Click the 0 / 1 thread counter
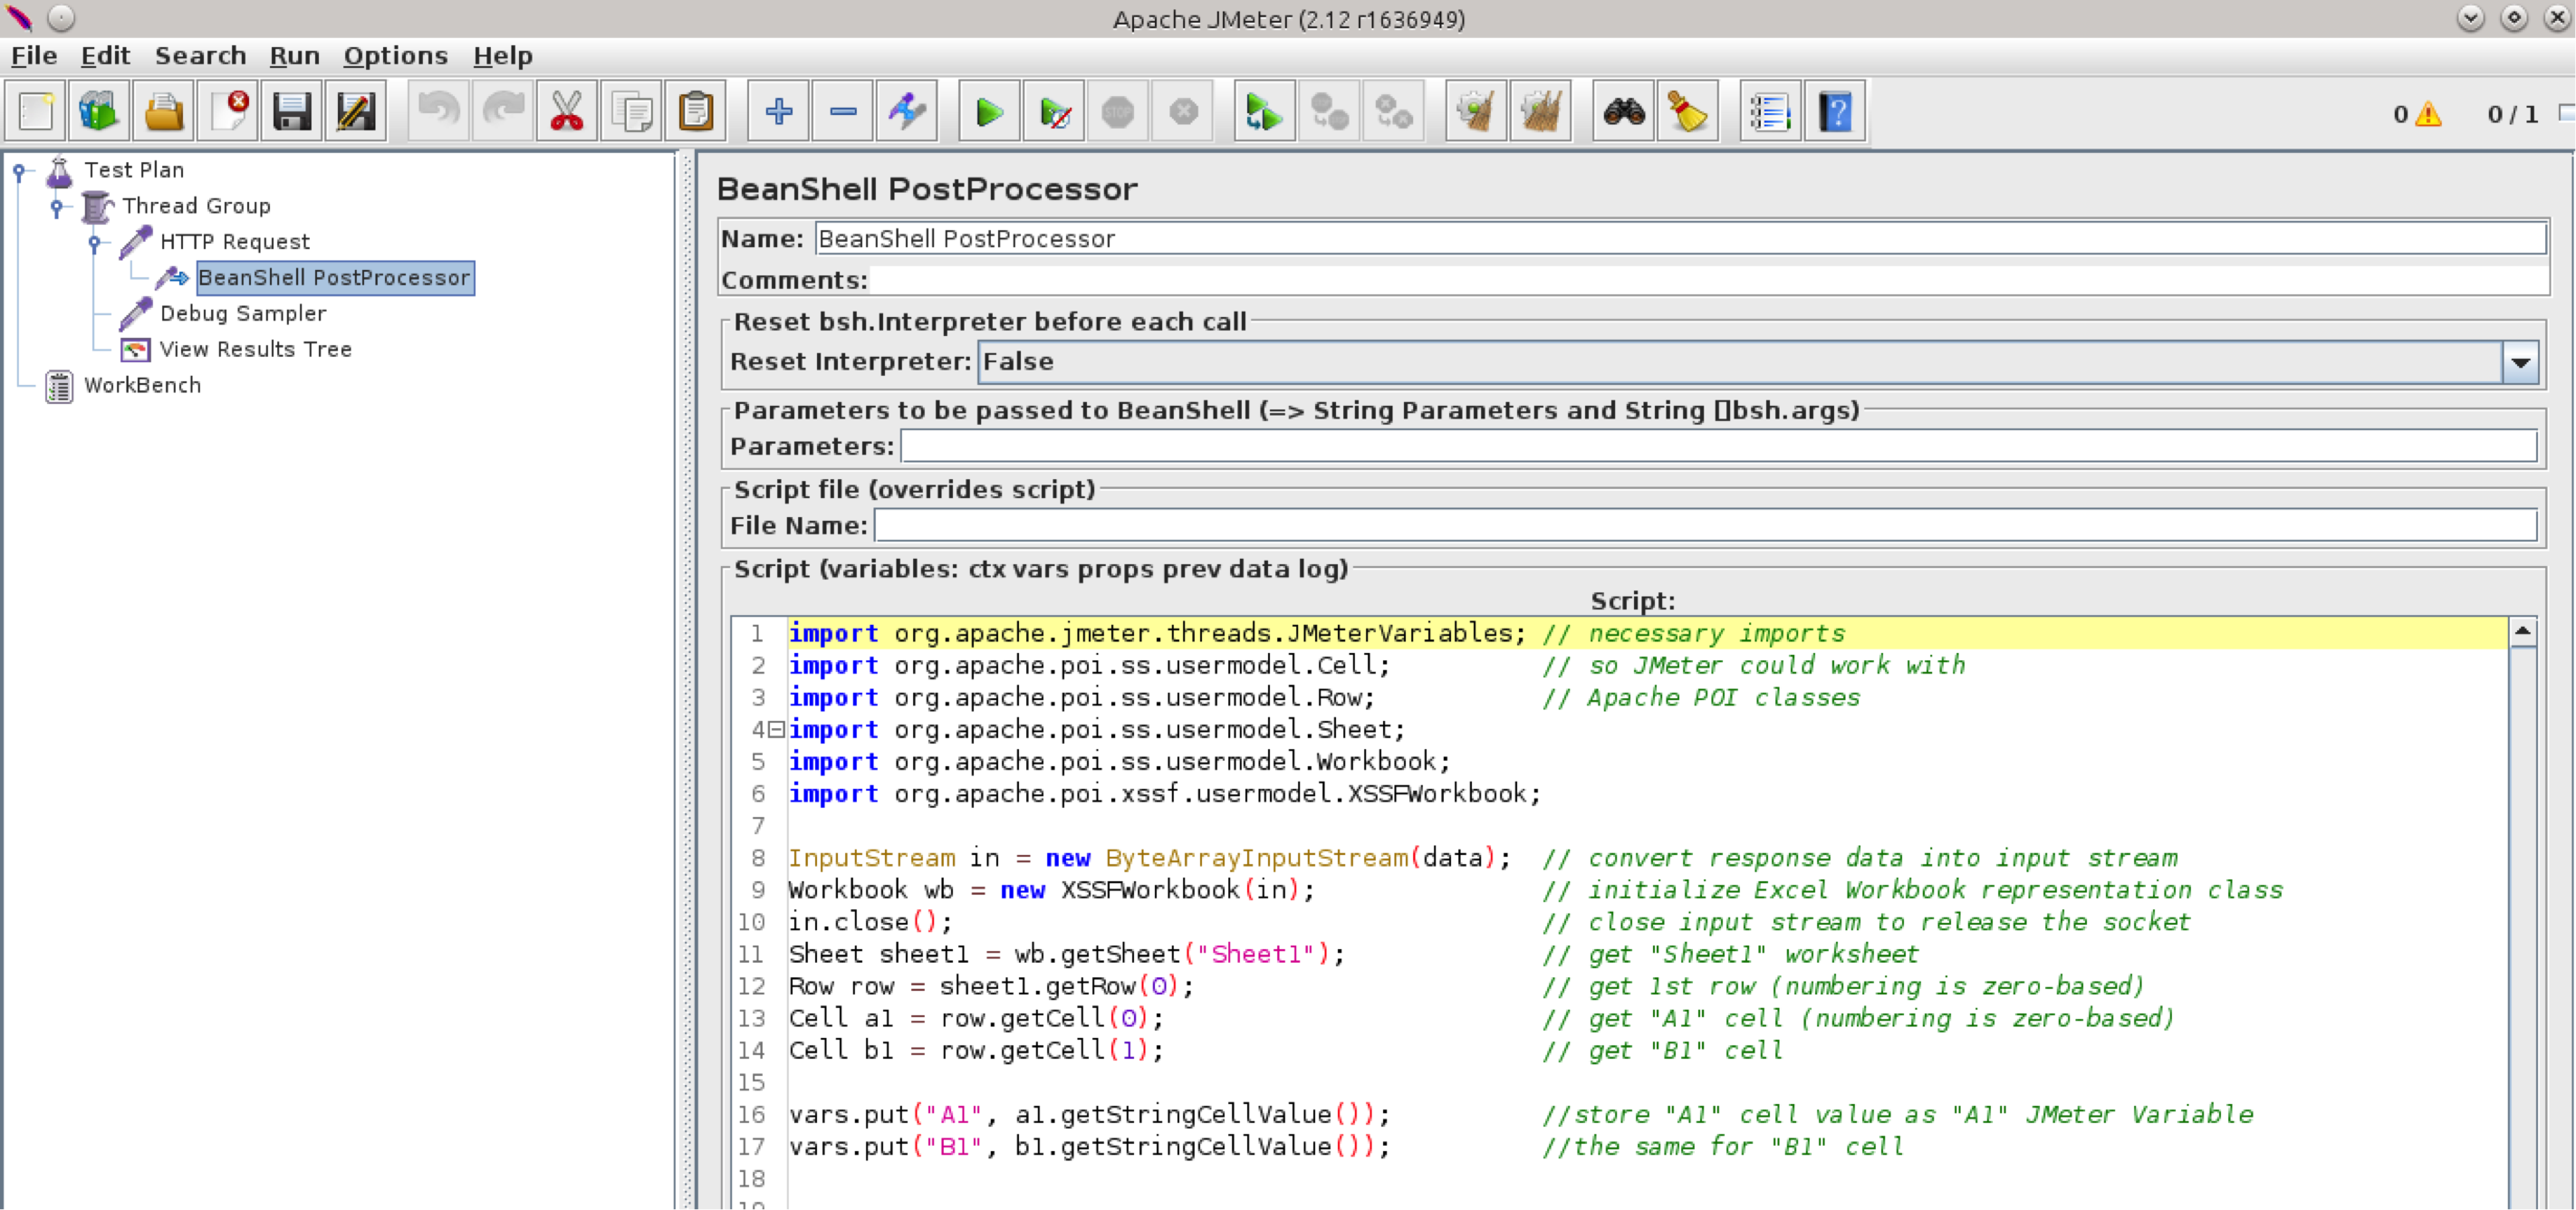The width and height of the screenshot is (2576, 1210). 2512,114
